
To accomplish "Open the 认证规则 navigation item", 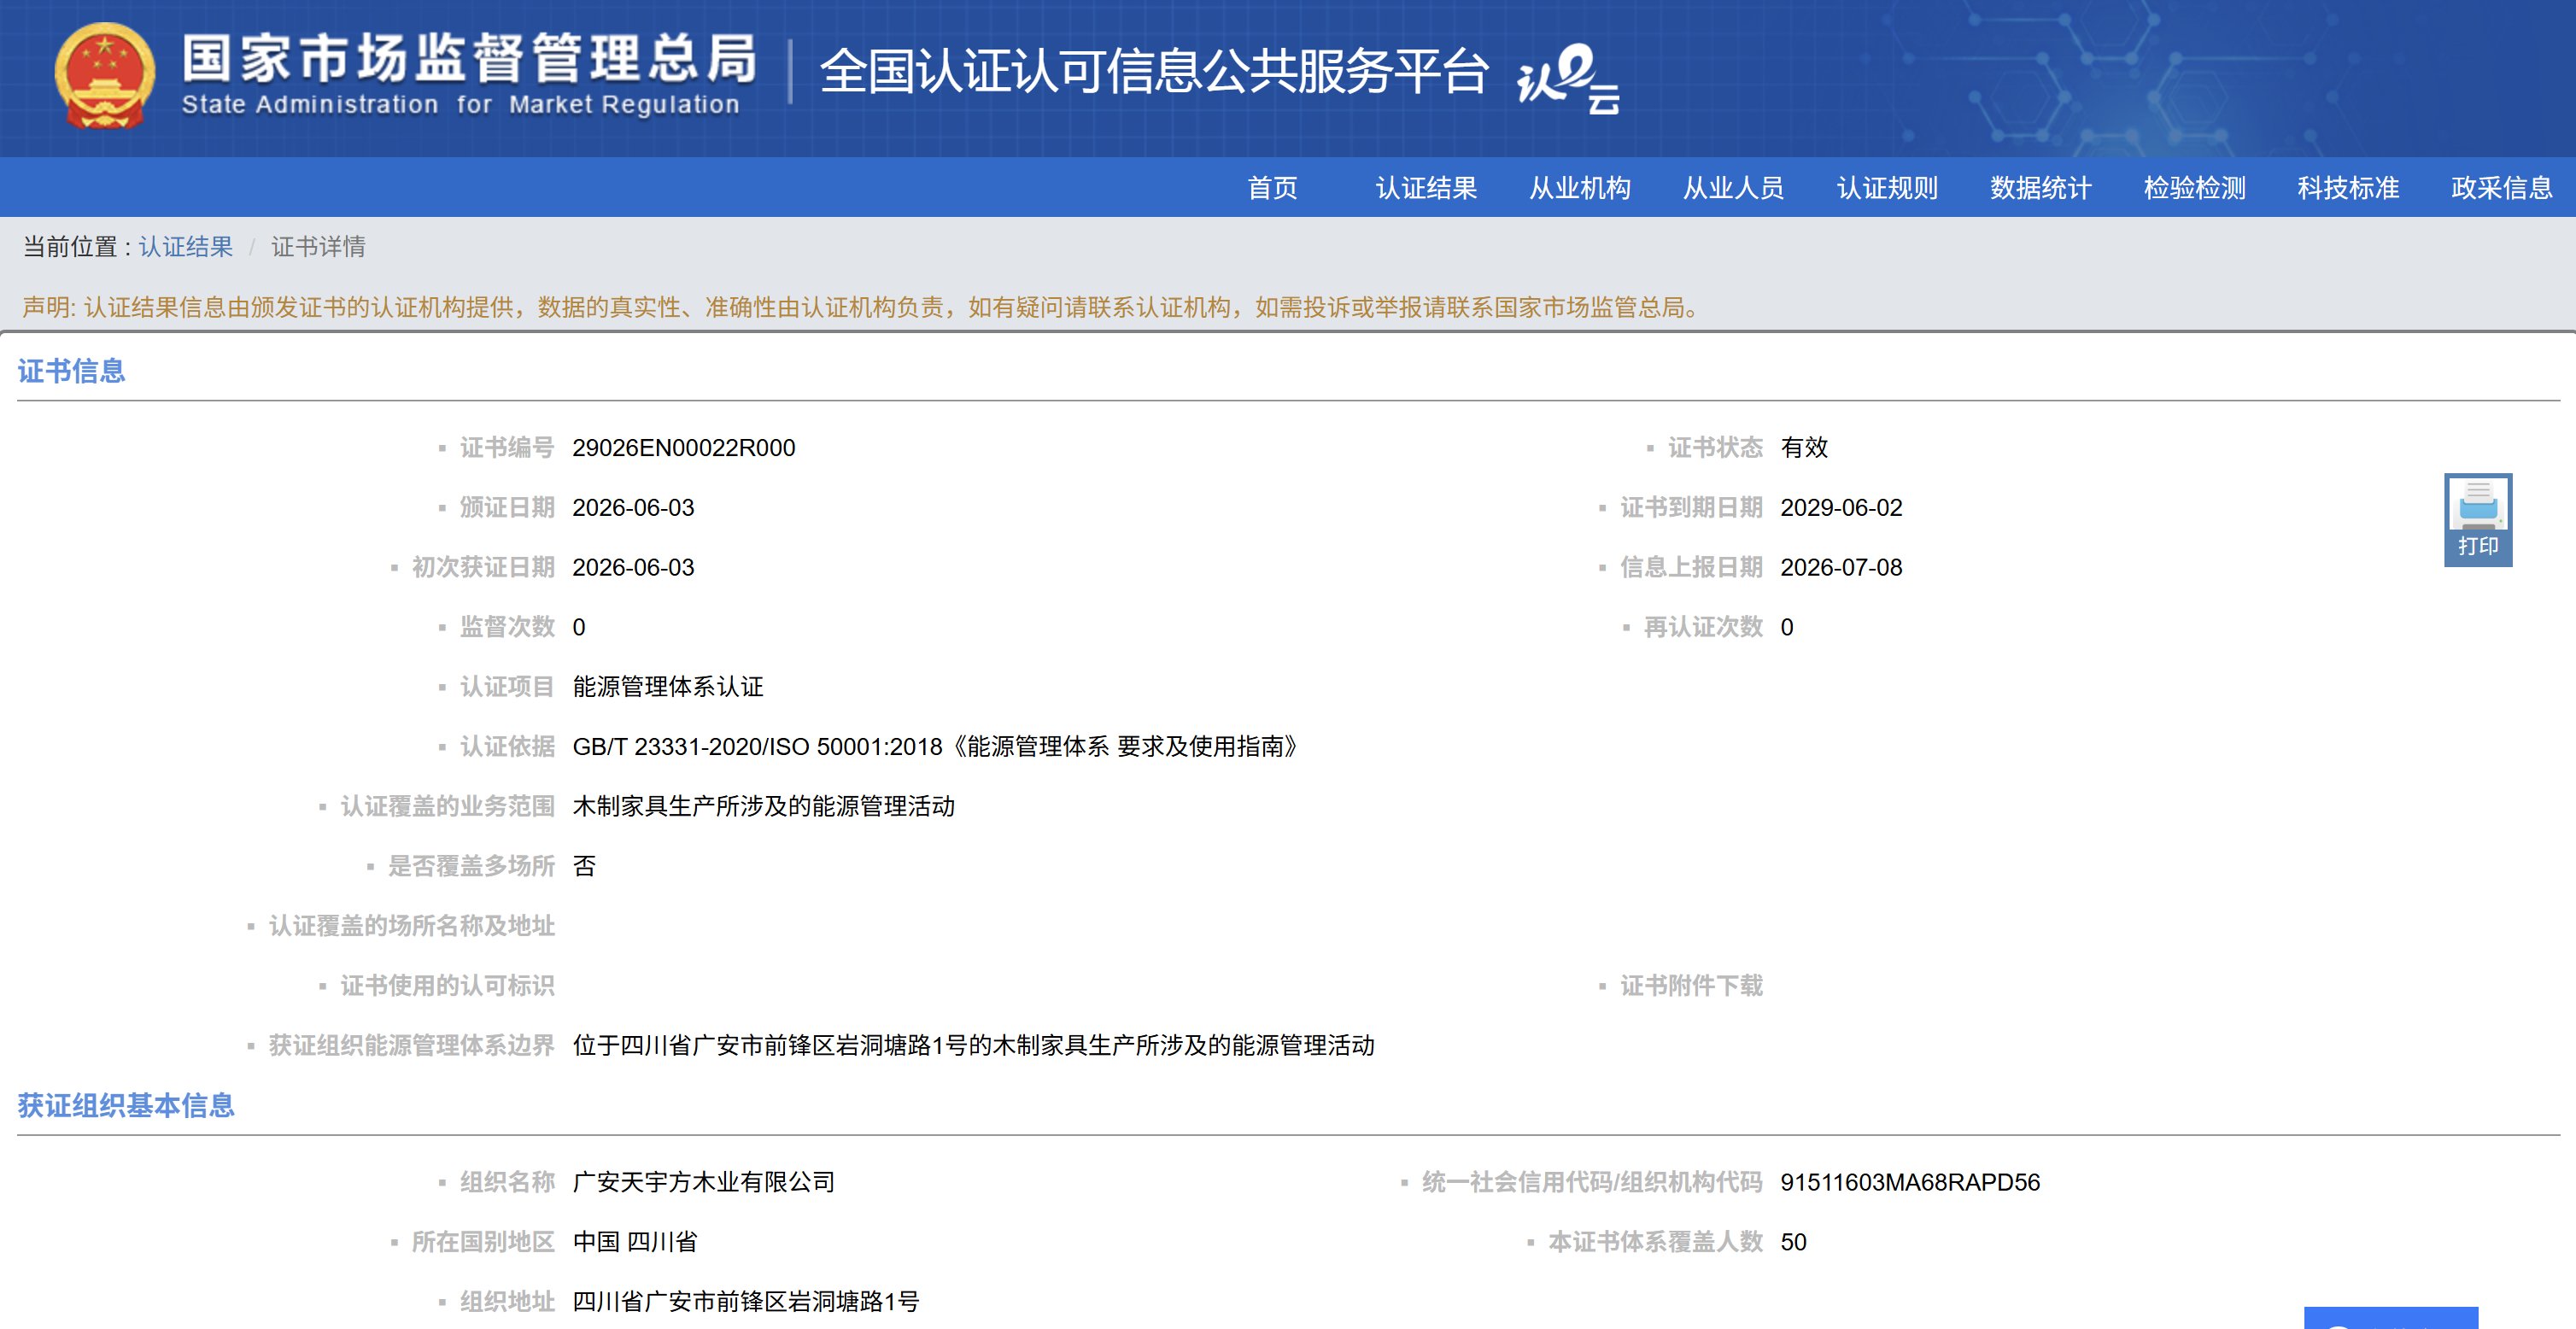I will point(1887,188).
